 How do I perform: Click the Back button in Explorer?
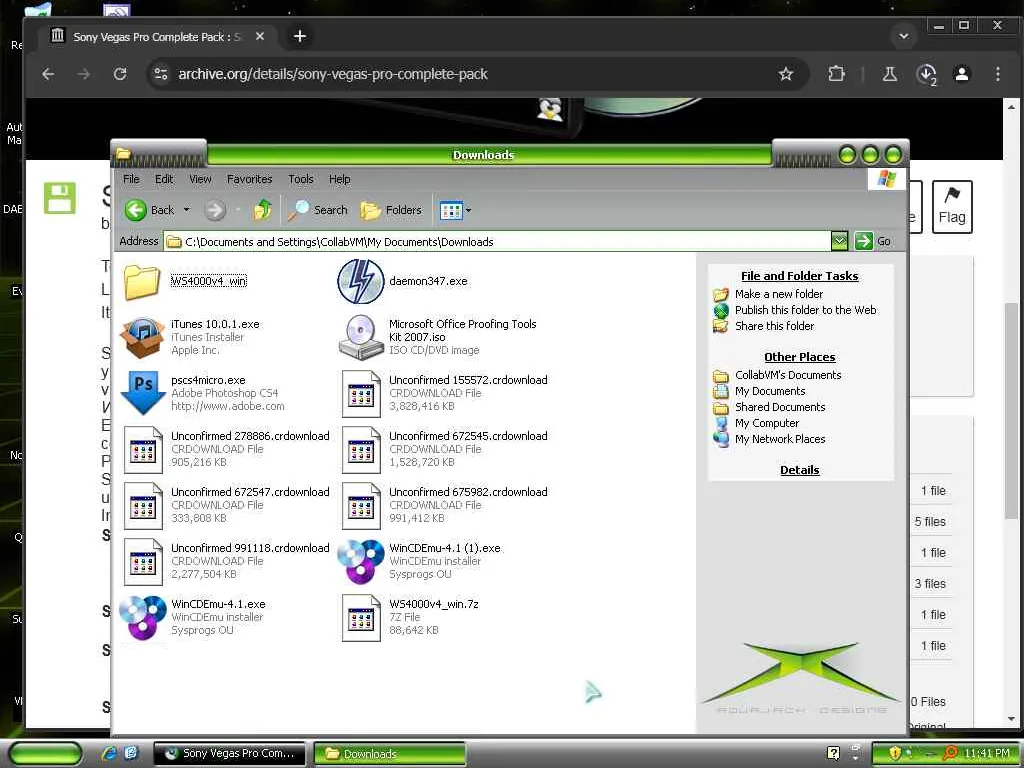click(150, 210)
